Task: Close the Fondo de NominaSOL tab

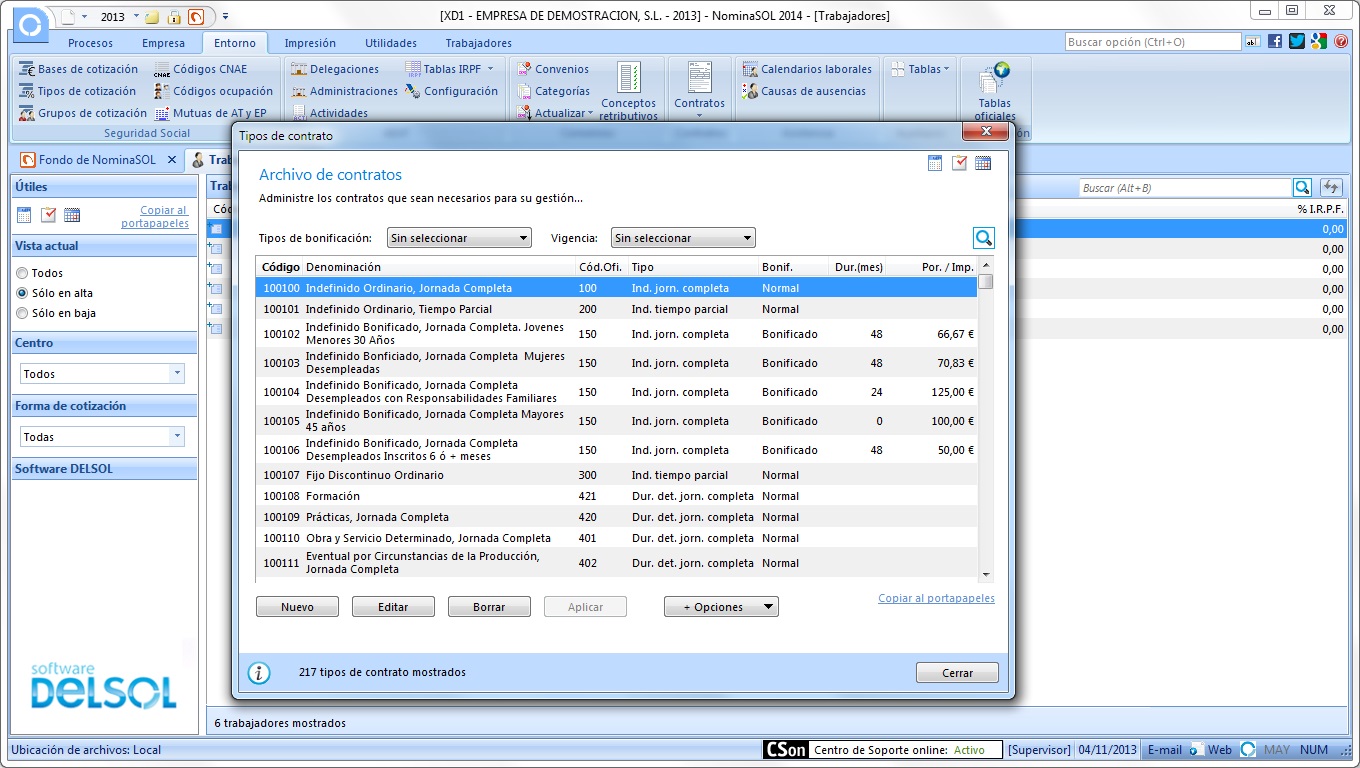Action: [172, 160]
